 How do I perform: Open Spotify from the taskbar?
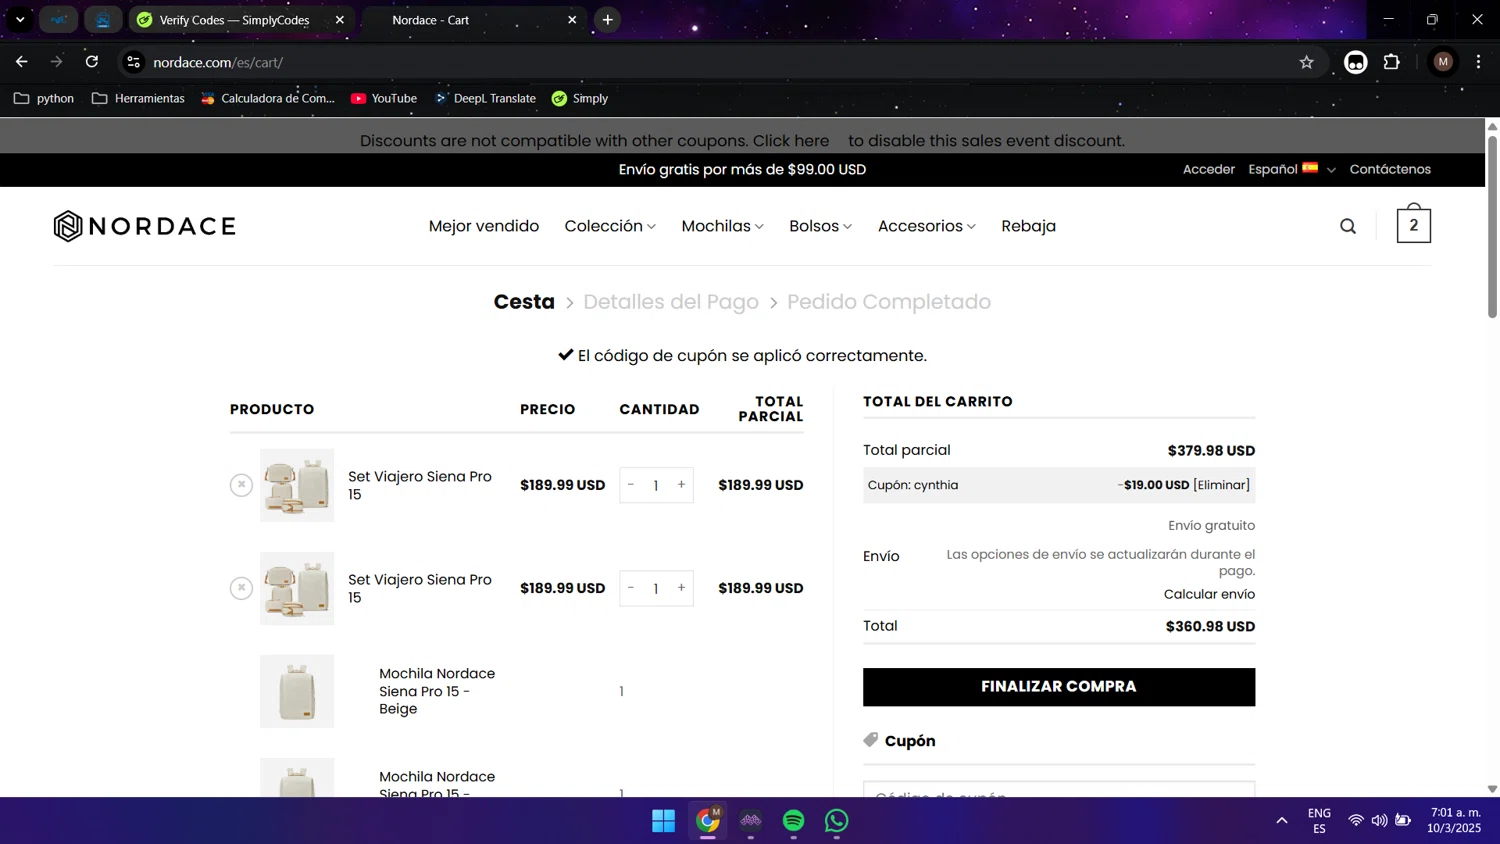point(793,821)
